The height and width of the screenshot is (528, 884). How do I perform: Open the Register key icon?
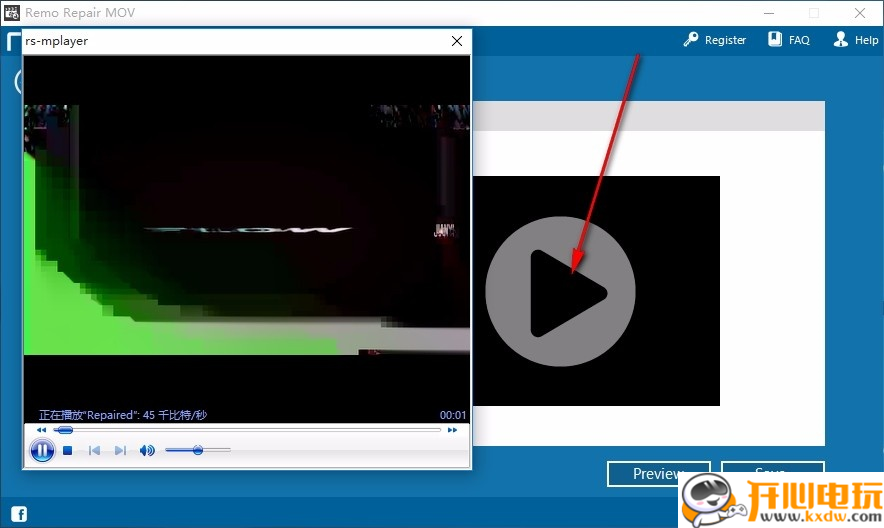pyautogui.click(x=691, y=40)
